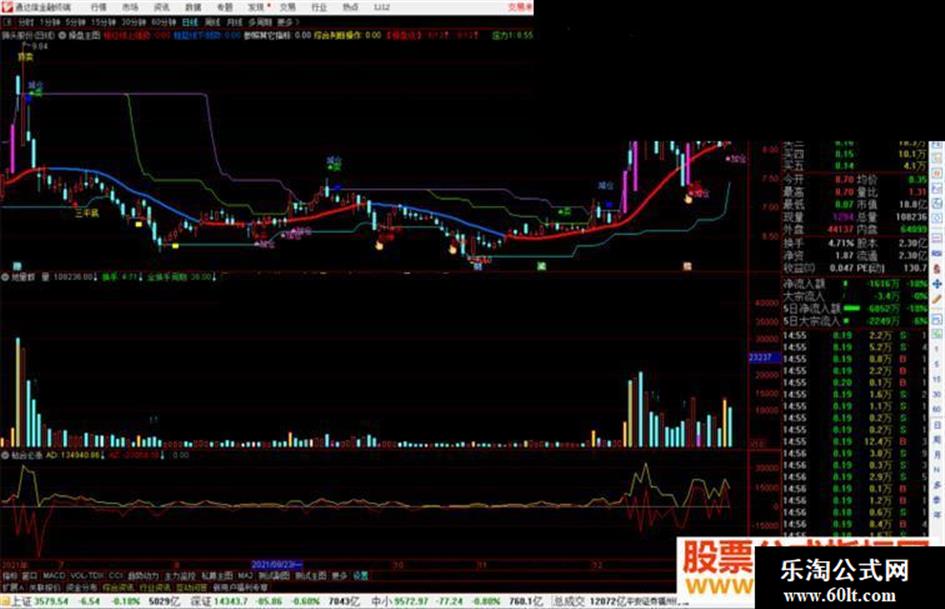Click the 今开 opening price value
Viewport: 945px width, 609px height.
click(x=843, y=180)
